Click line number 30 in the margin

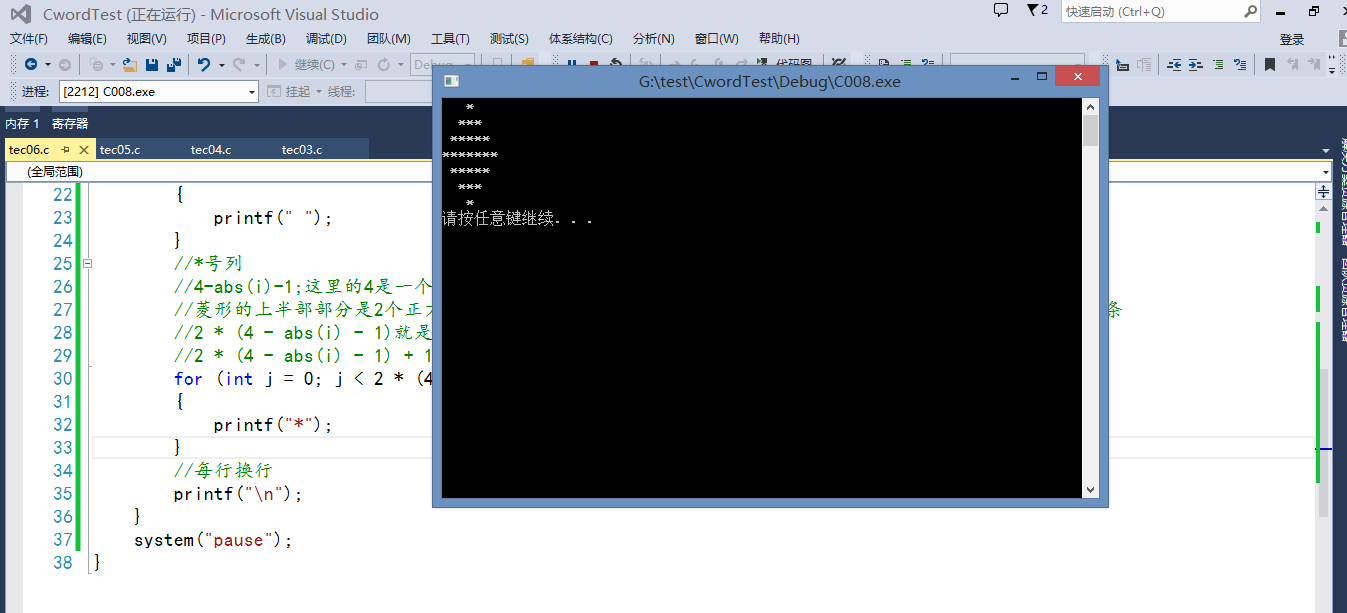click(x=62, y=379)
